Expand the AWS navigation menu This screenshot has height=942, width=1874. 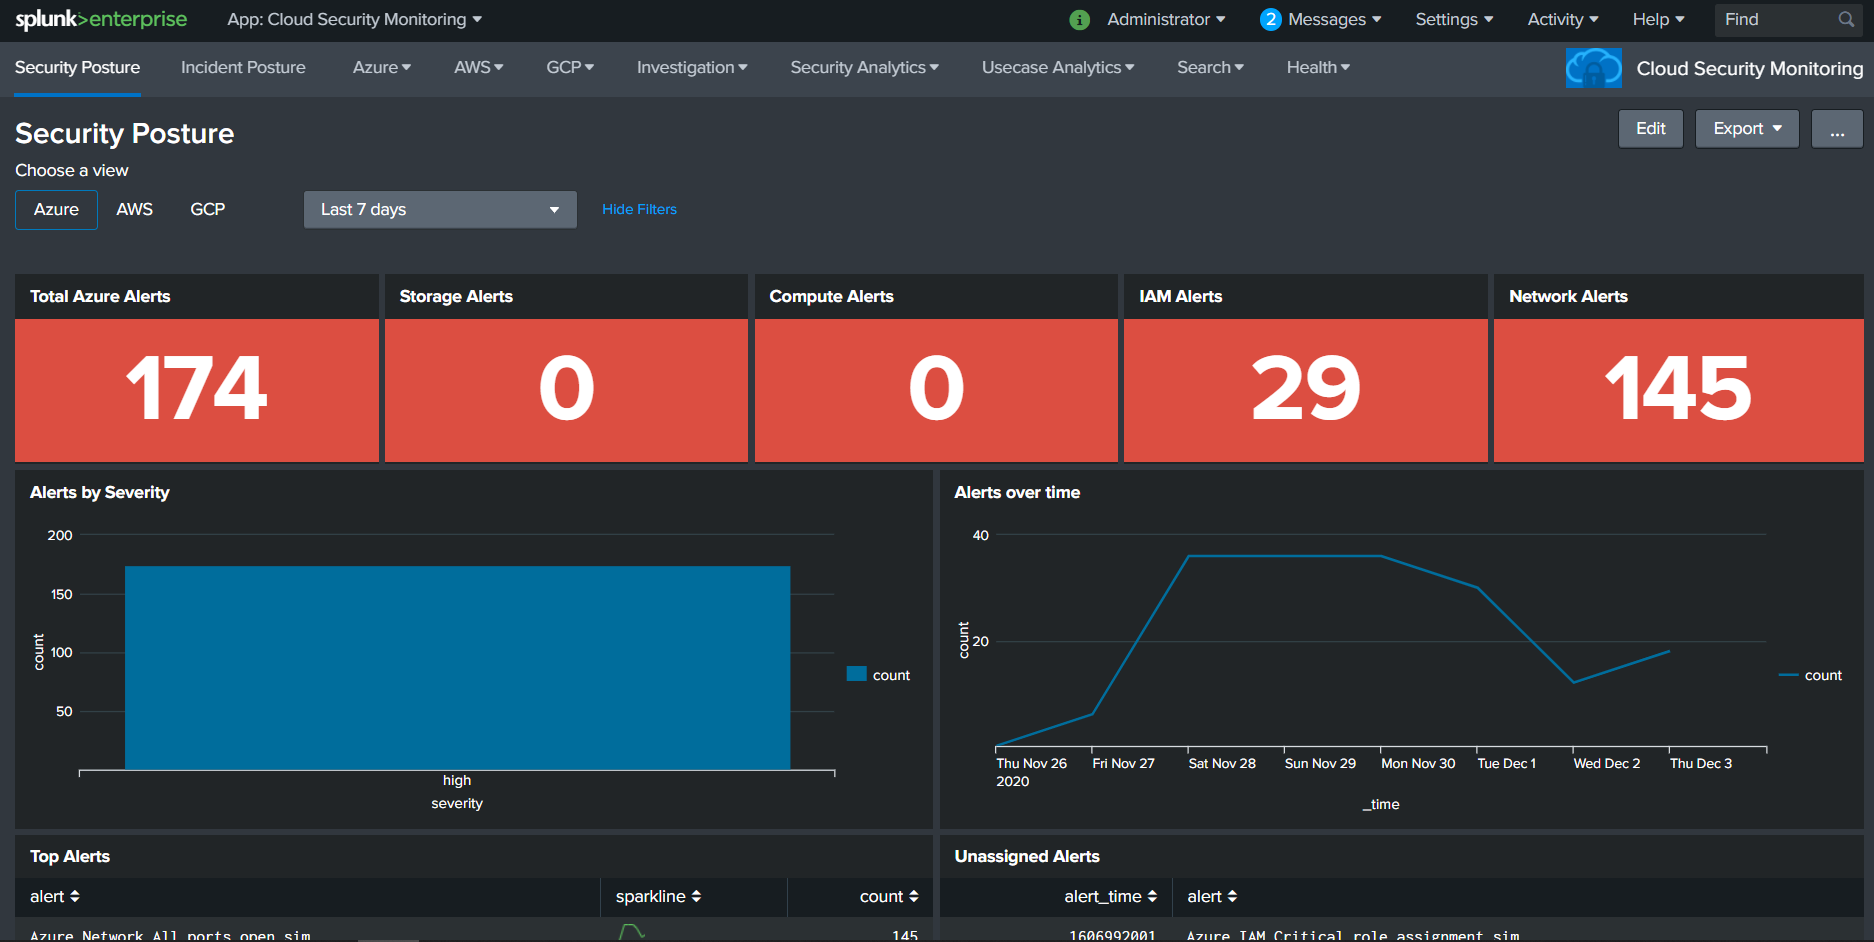point(479,67)
